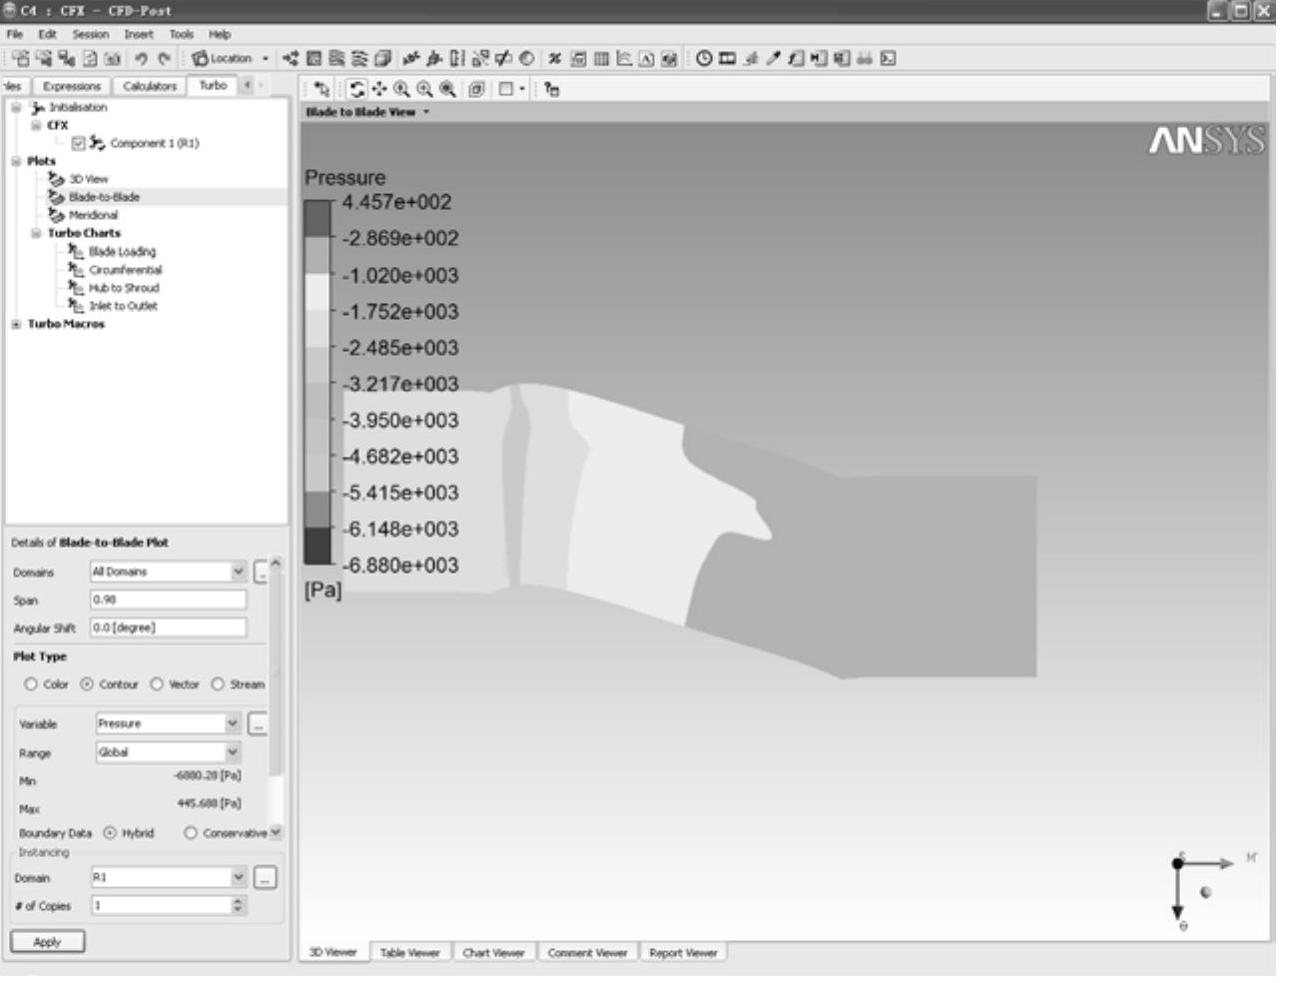Click the # of Copies spinner arrows
The height and width of the screenshot is (983, 1300).
[x=238, y=905]
